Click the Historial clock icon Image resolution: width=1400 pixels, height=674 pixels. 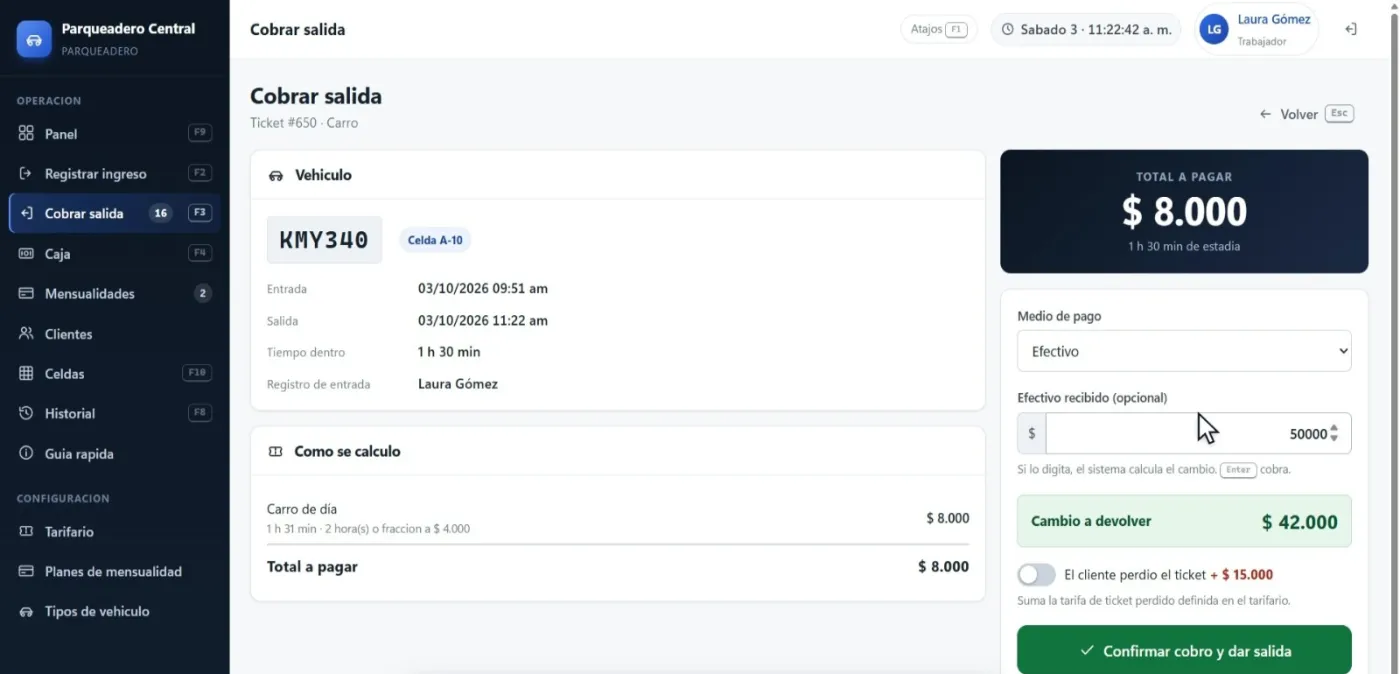coord(26,413)
